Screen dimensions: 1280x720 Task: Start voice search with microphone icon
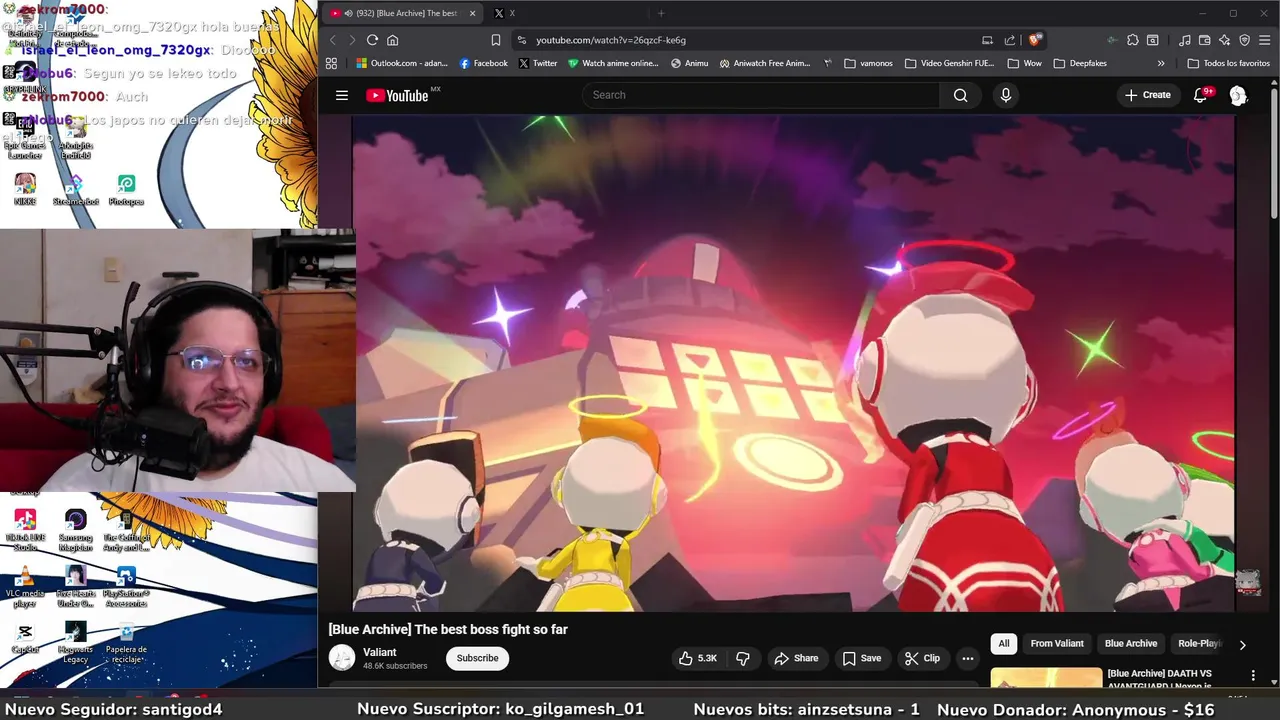coord(1006,95)
